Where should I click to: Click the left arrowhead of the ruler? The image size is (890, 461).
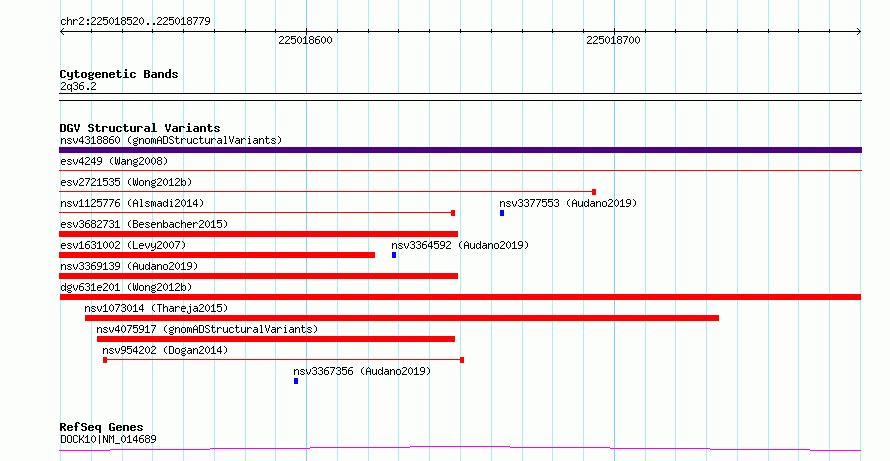coord(62,32)
